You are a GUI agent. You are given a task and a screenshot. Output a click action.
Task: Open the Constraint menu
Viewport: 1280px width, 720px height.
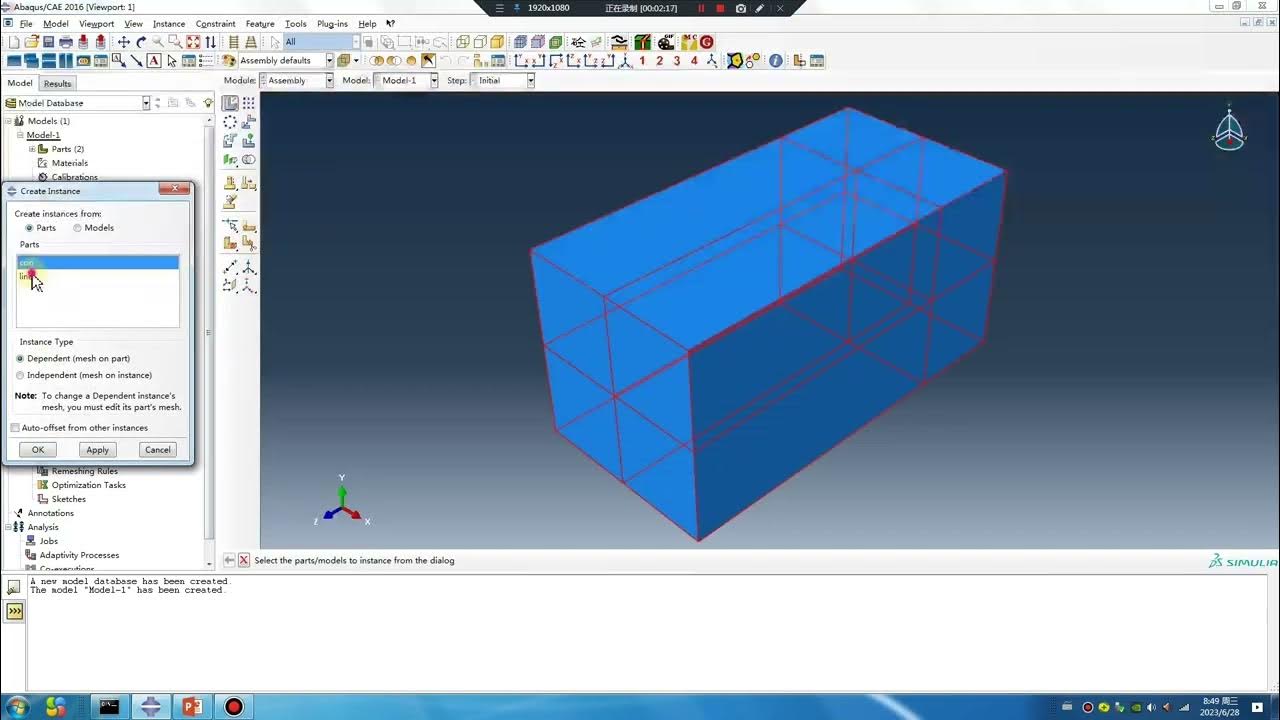pyautogui.click(x=216, y=23)
